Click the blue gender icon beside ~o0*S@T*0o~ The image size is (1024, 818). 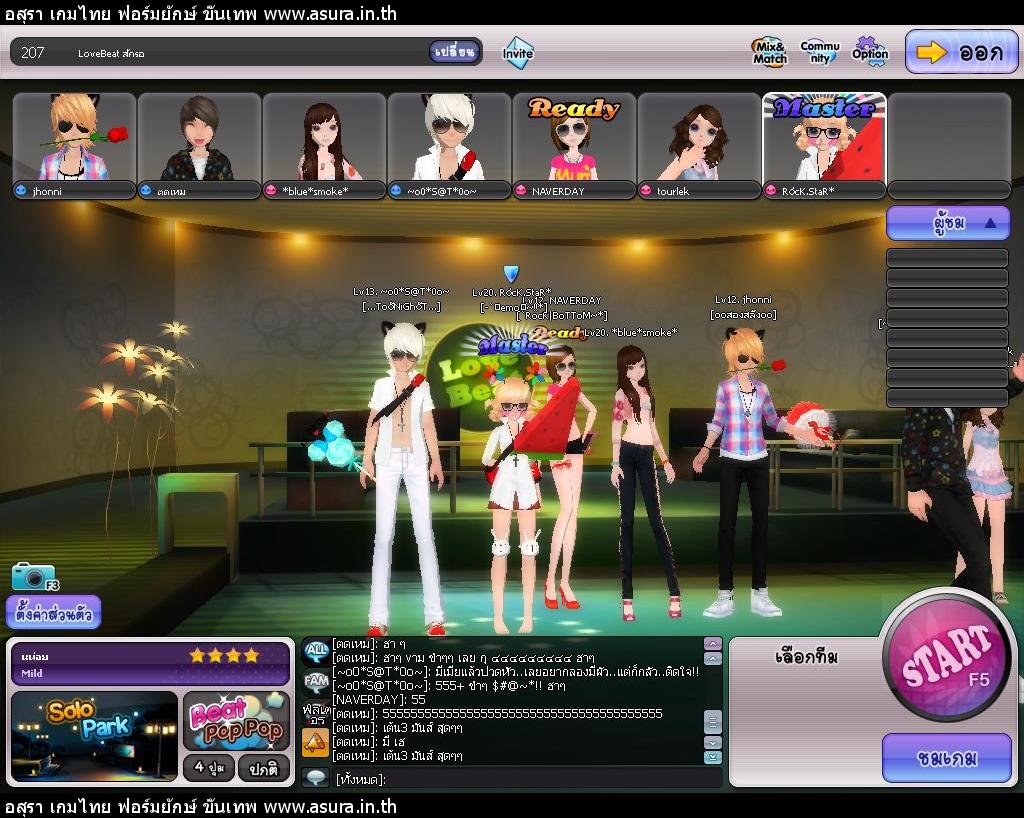coord(396,191)
